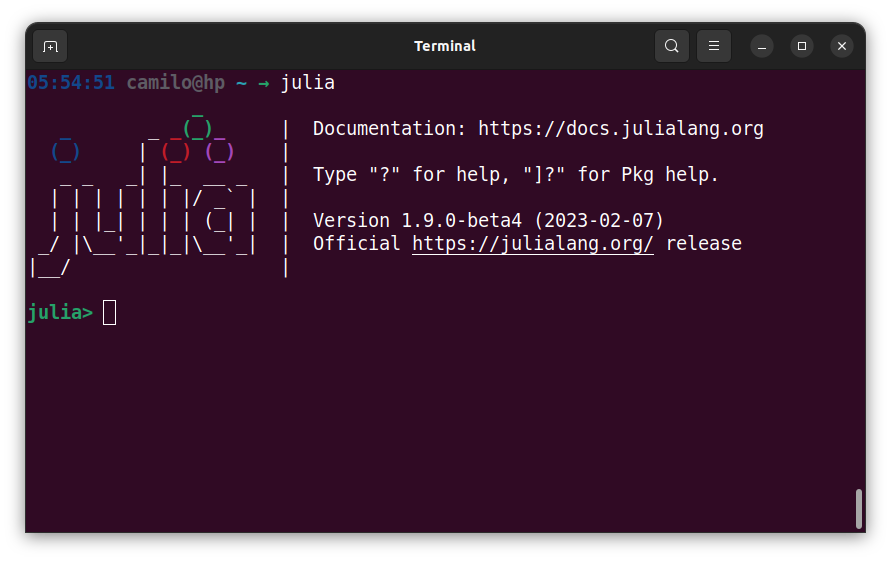Click the red circle in Julia logo

pos(175,152)
